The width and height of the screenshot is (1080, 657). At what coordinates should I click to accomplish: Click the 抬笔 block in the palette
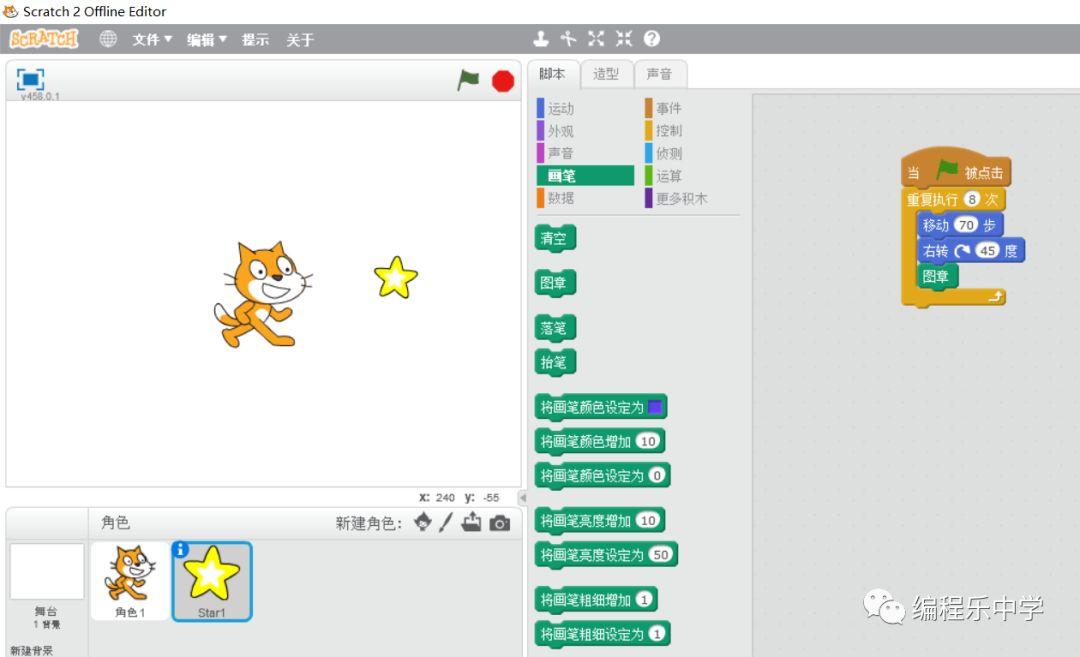[555, 362]
